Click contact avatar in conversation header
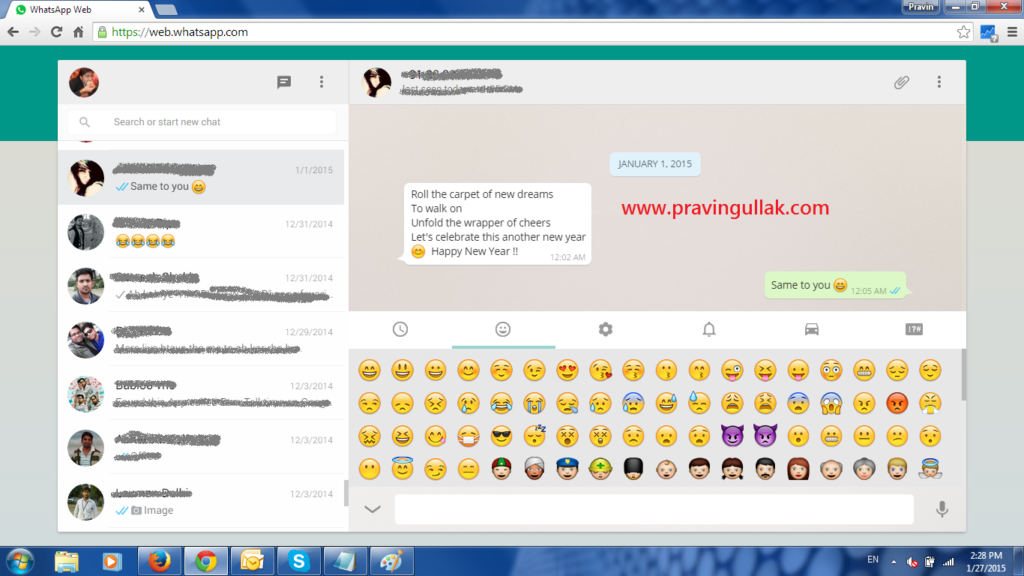 coord(377,82)
